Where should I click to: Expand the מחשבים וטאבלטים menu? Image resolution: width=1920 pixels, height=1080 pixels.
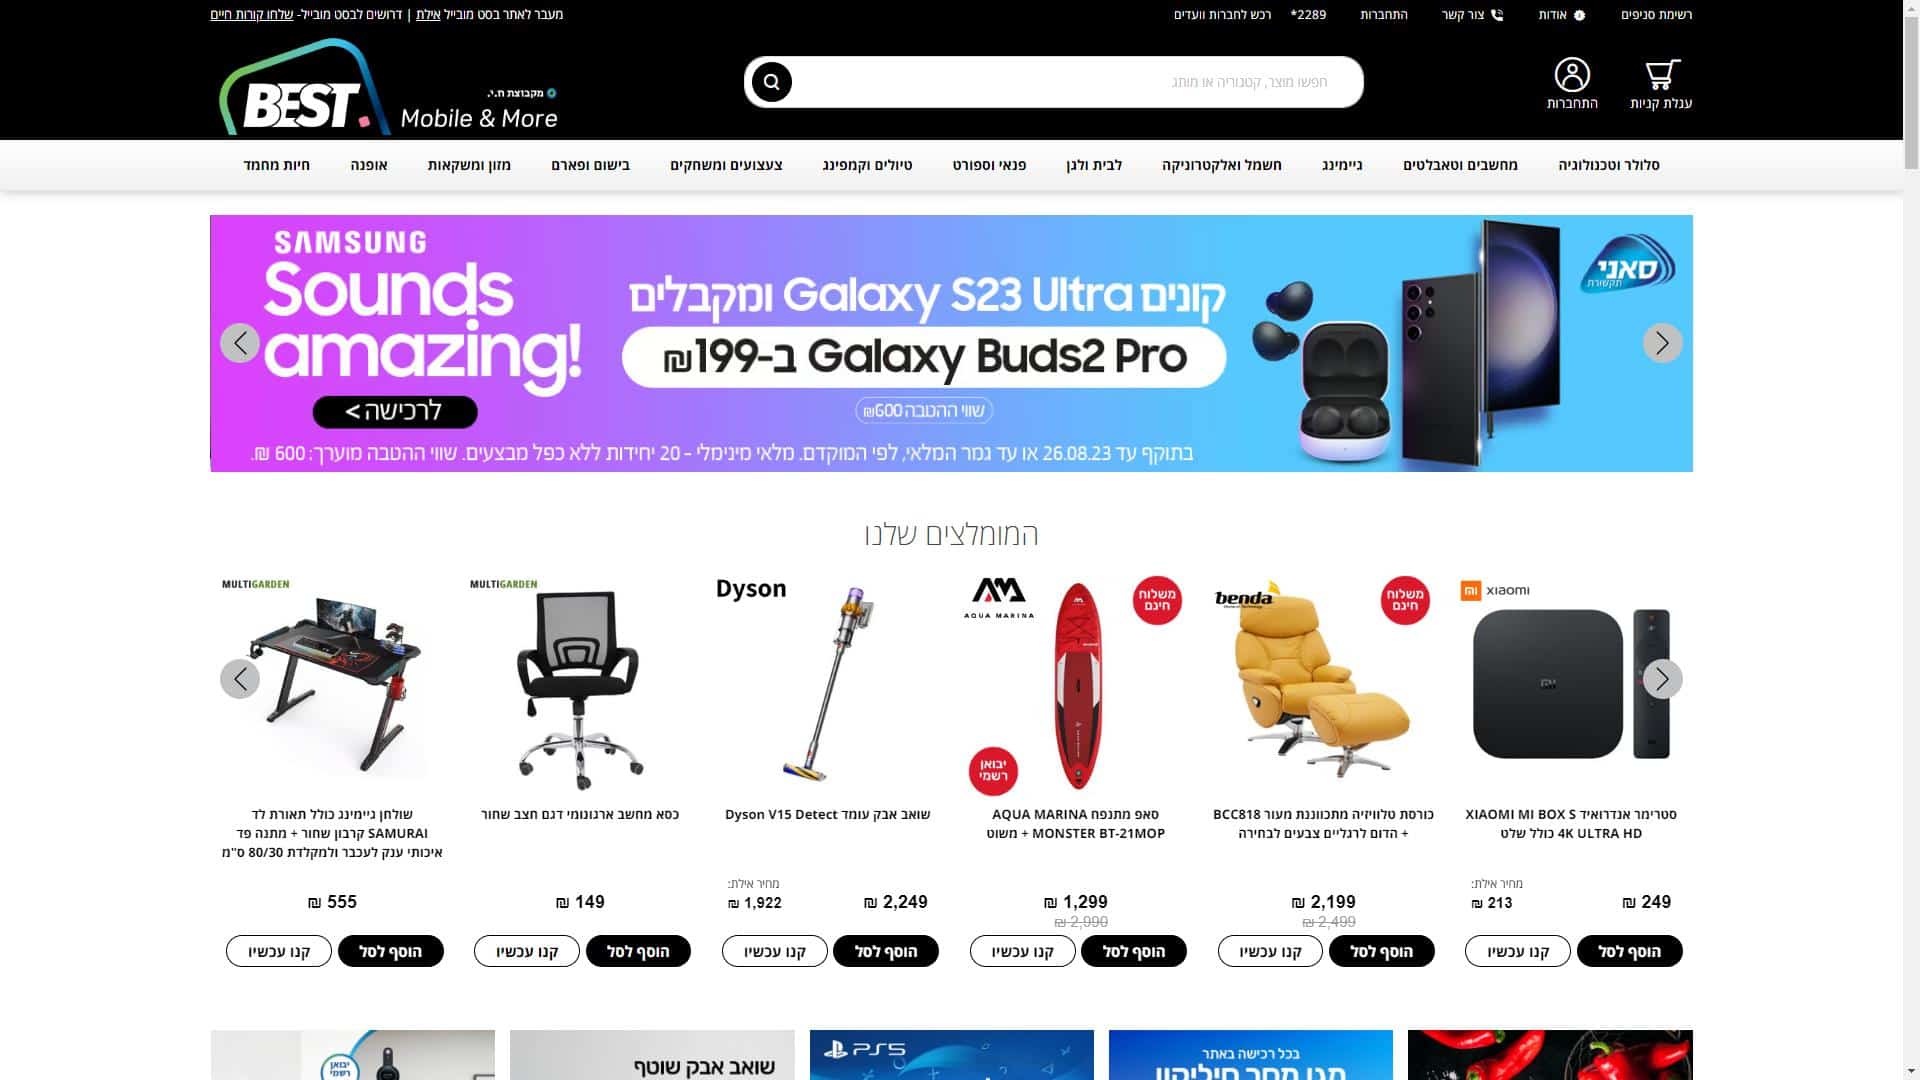tap(1460, 165)
